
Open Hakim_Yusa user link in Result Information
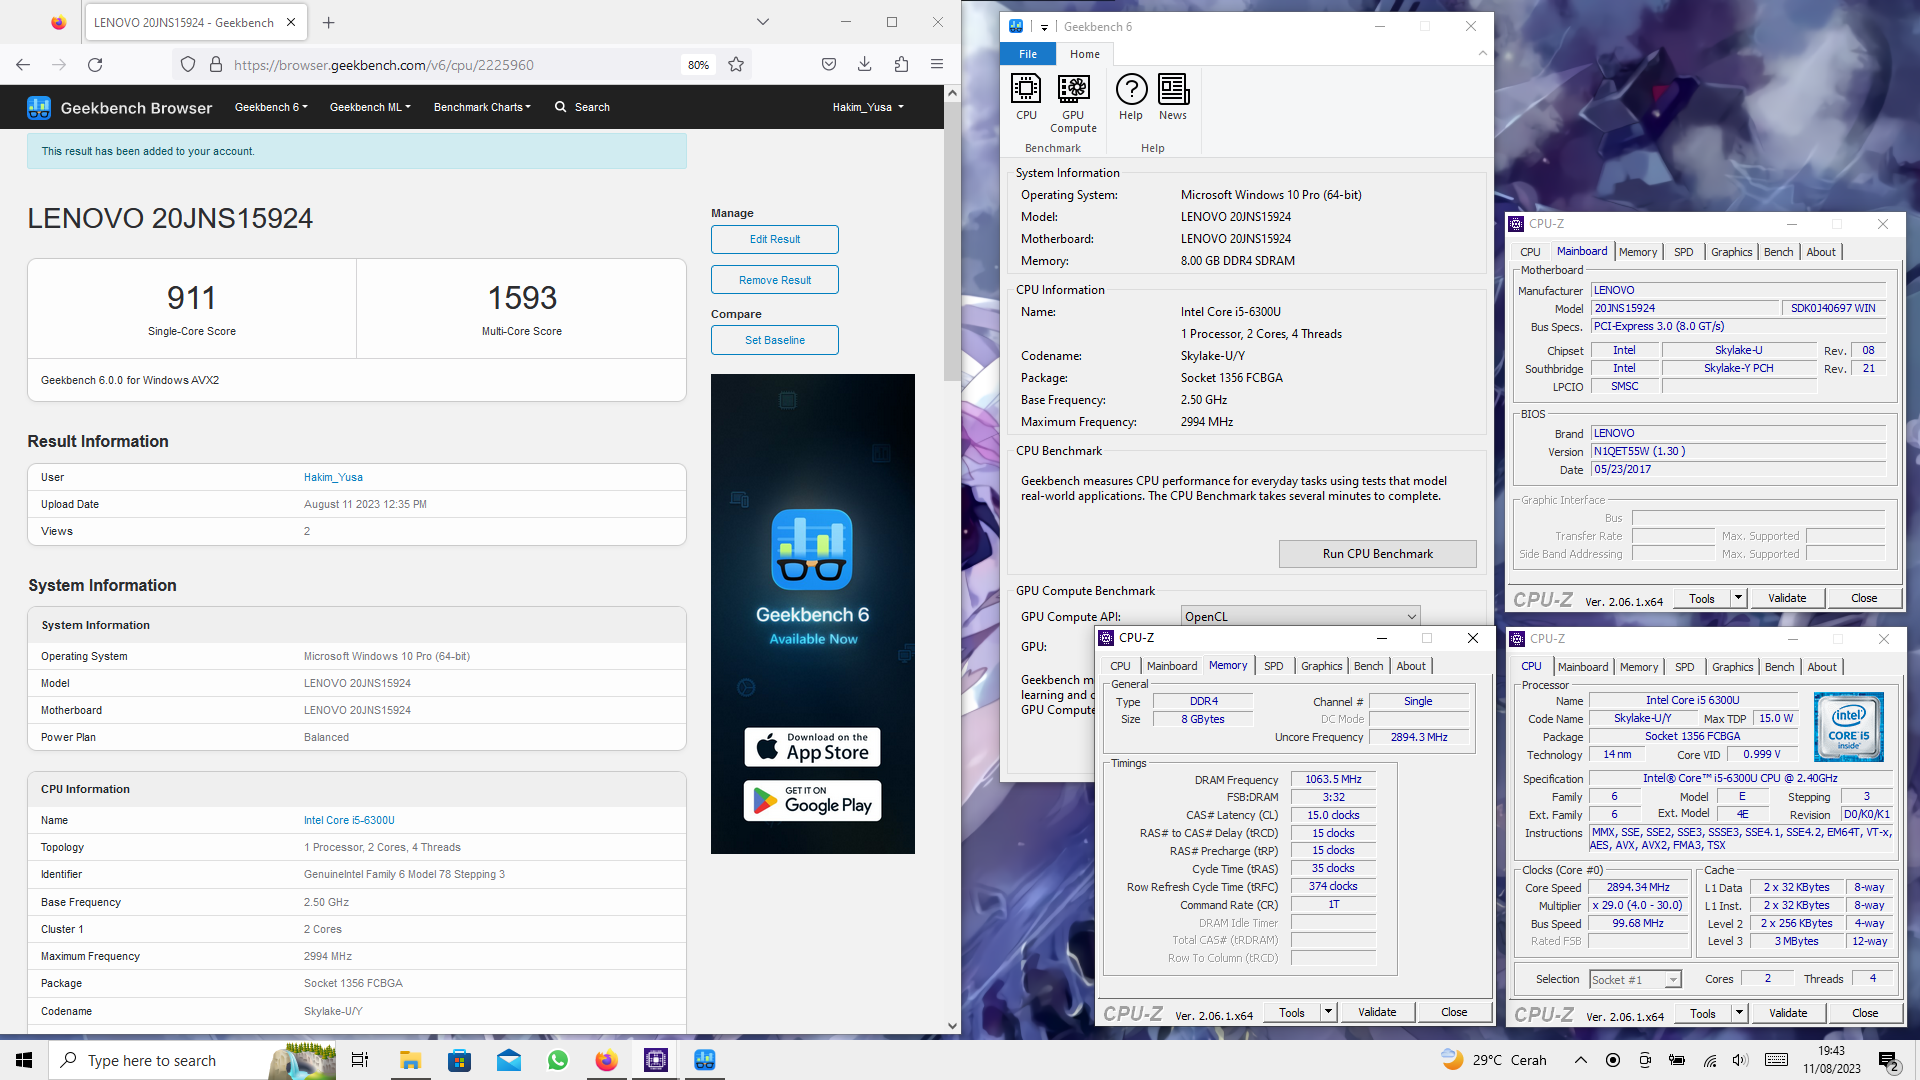(333, 477)
